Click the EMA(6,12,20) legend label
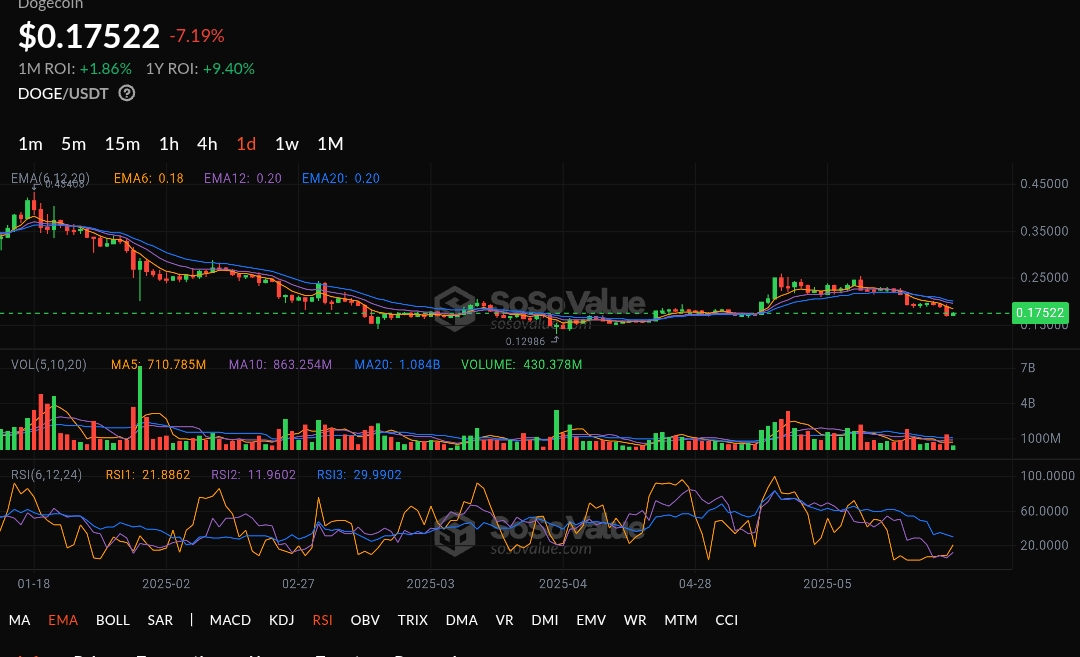1080x657 pixels. pos(50,178)
